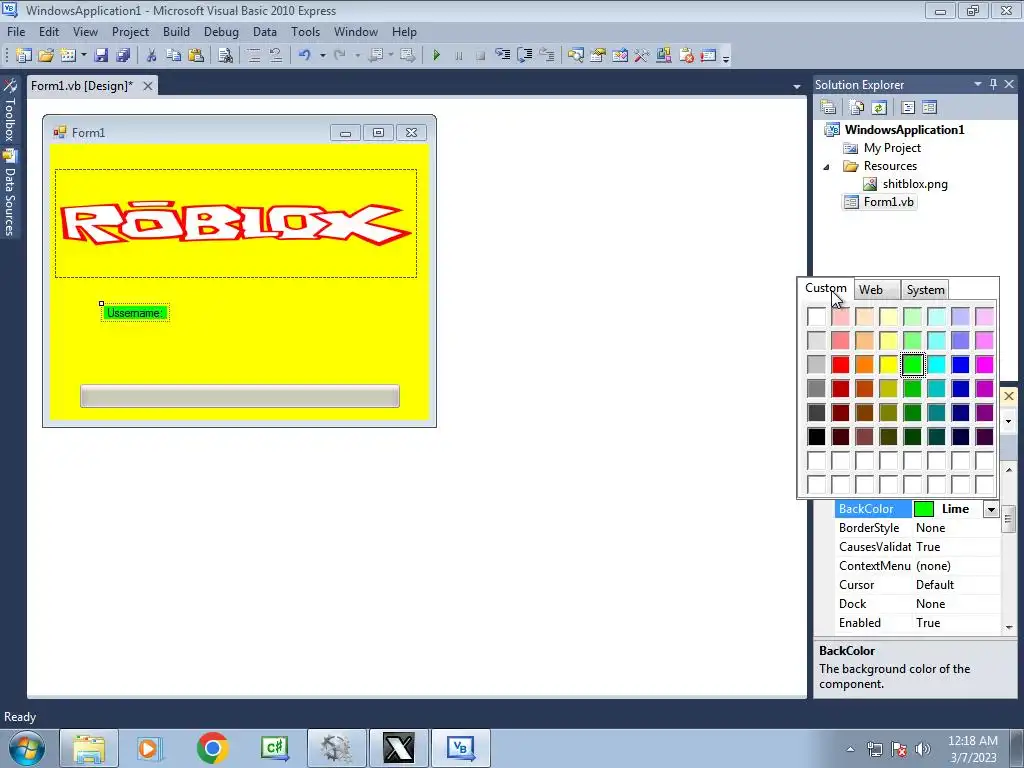Pick the magenta color swatch
This screenshot has width=1024, height=768.
click(x=984, y=364)
